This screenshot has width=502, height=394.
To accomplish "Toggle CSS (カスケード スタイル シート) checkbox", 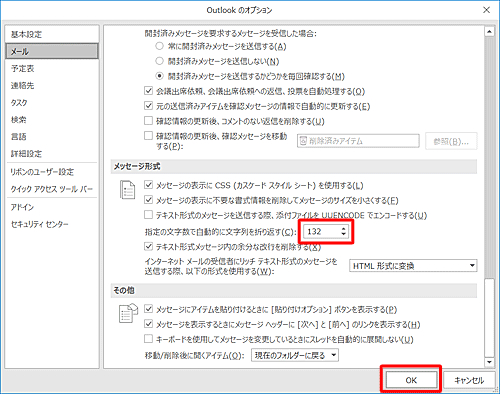I will coord(148,185).
